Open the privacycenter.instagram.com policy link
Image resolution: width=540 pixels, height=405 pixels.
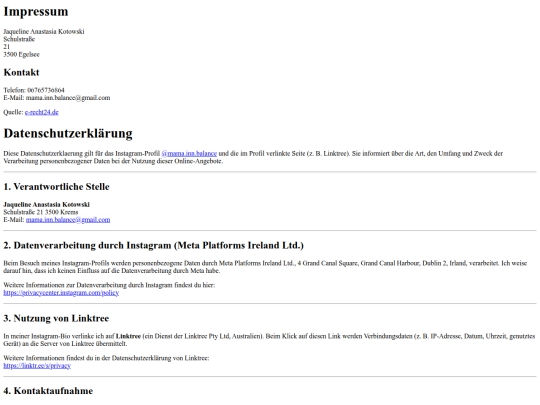61,293
